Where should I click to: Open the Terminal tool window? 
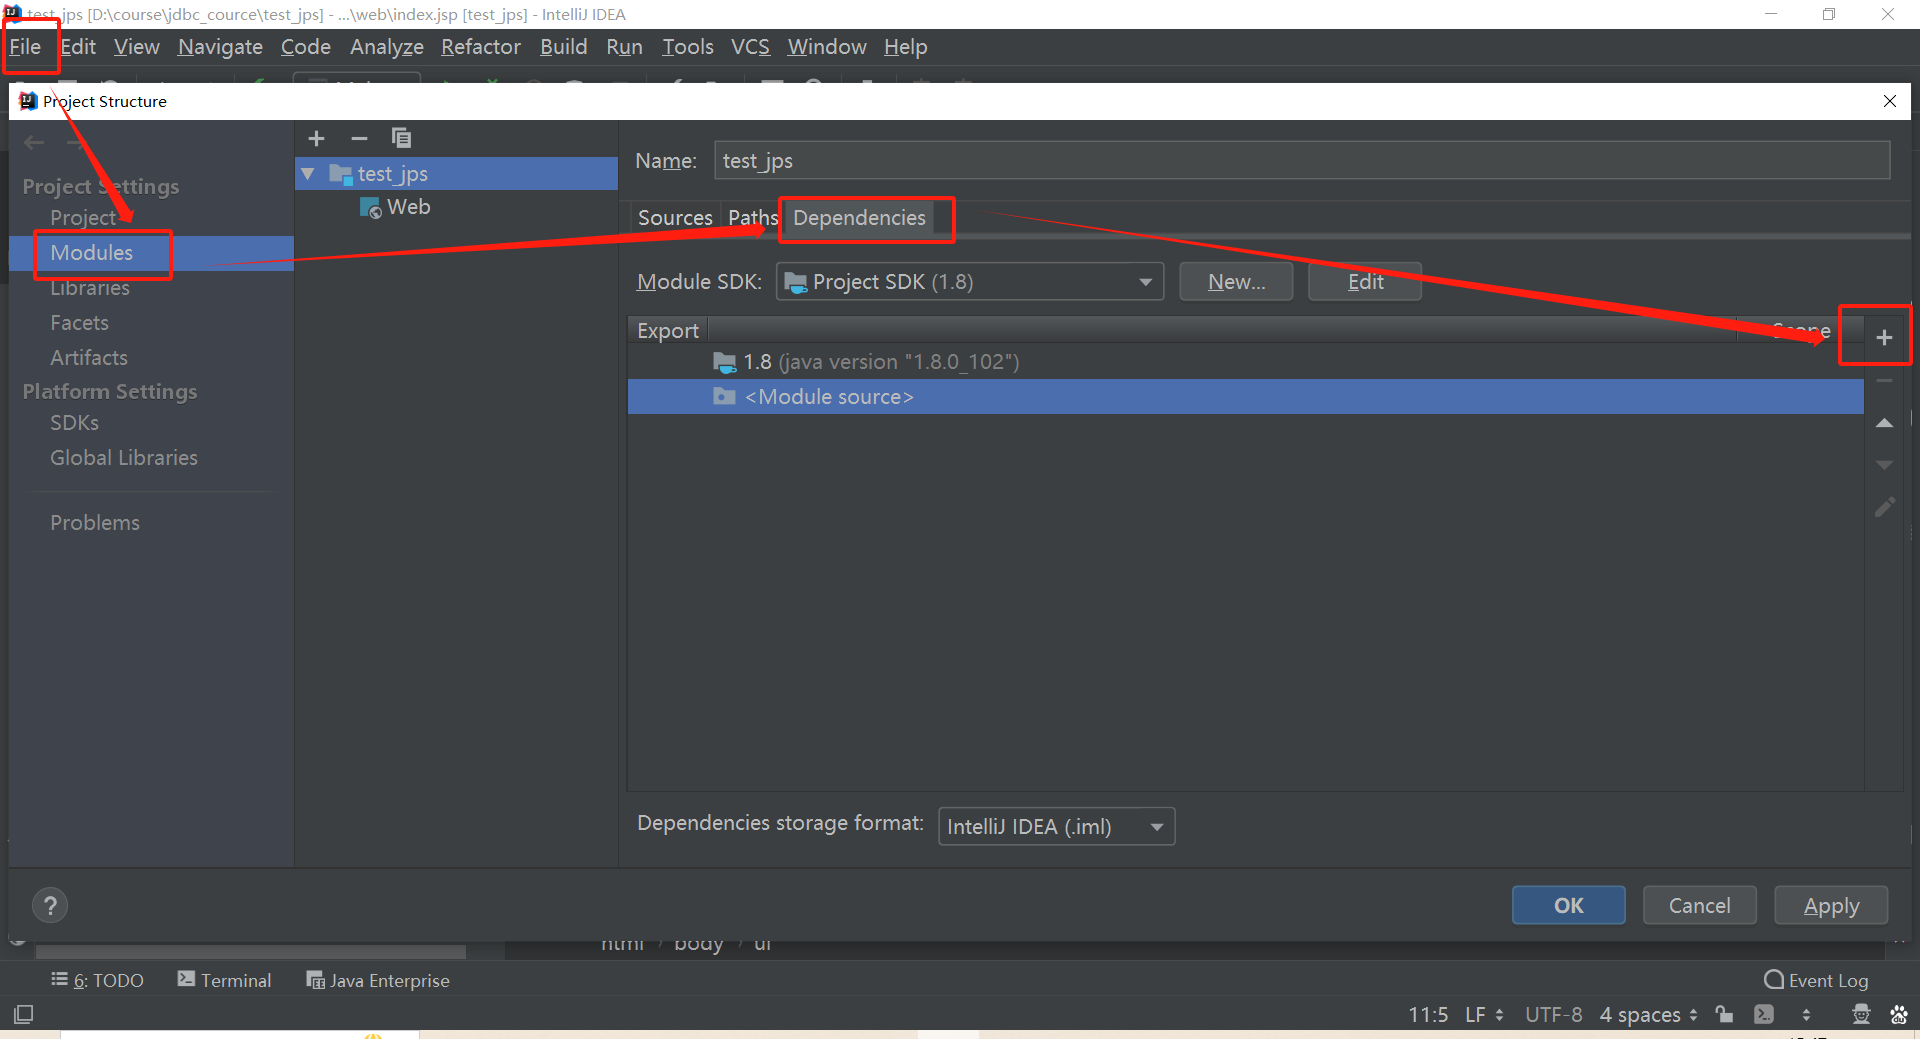coord(224,980)
